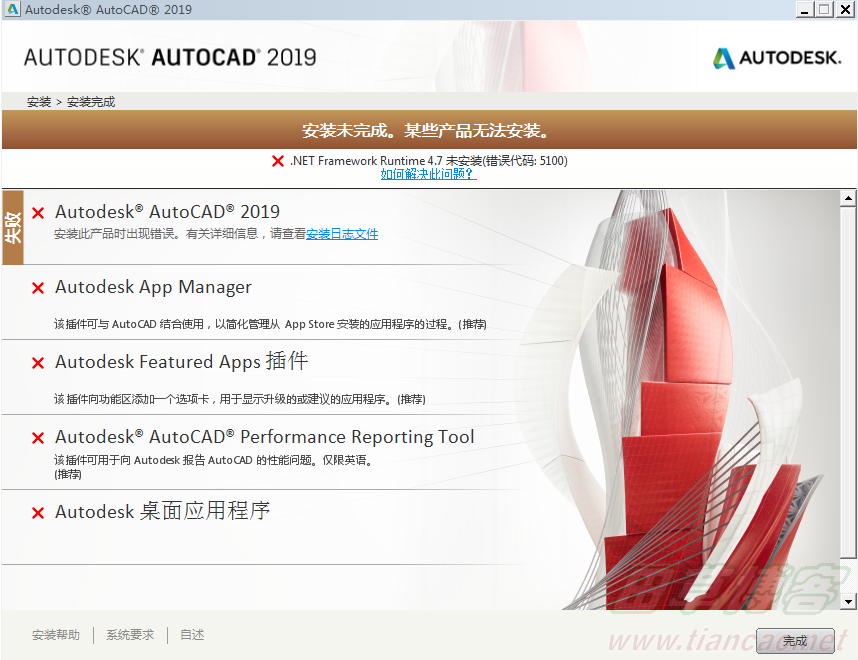Image resolution: width=858 pixels, height=660 pixels.
Task: Minimize the installer window
Action: click(x=804, y=9)
